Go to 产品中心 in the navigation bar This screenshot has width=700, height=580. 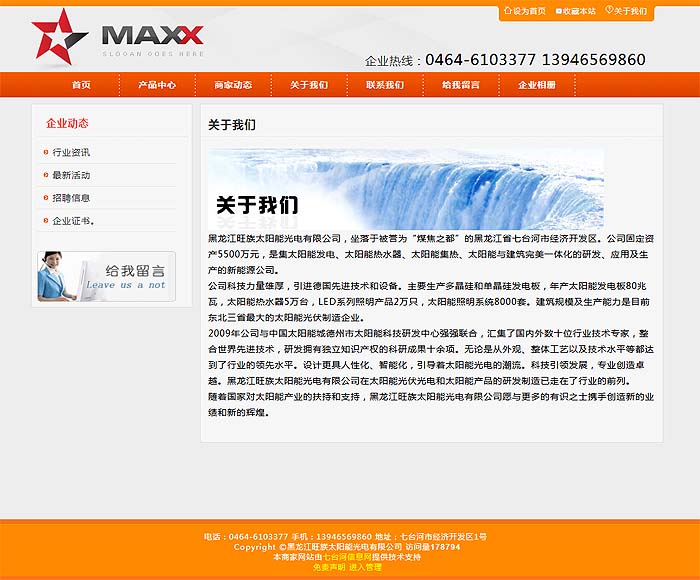point(157,85)
